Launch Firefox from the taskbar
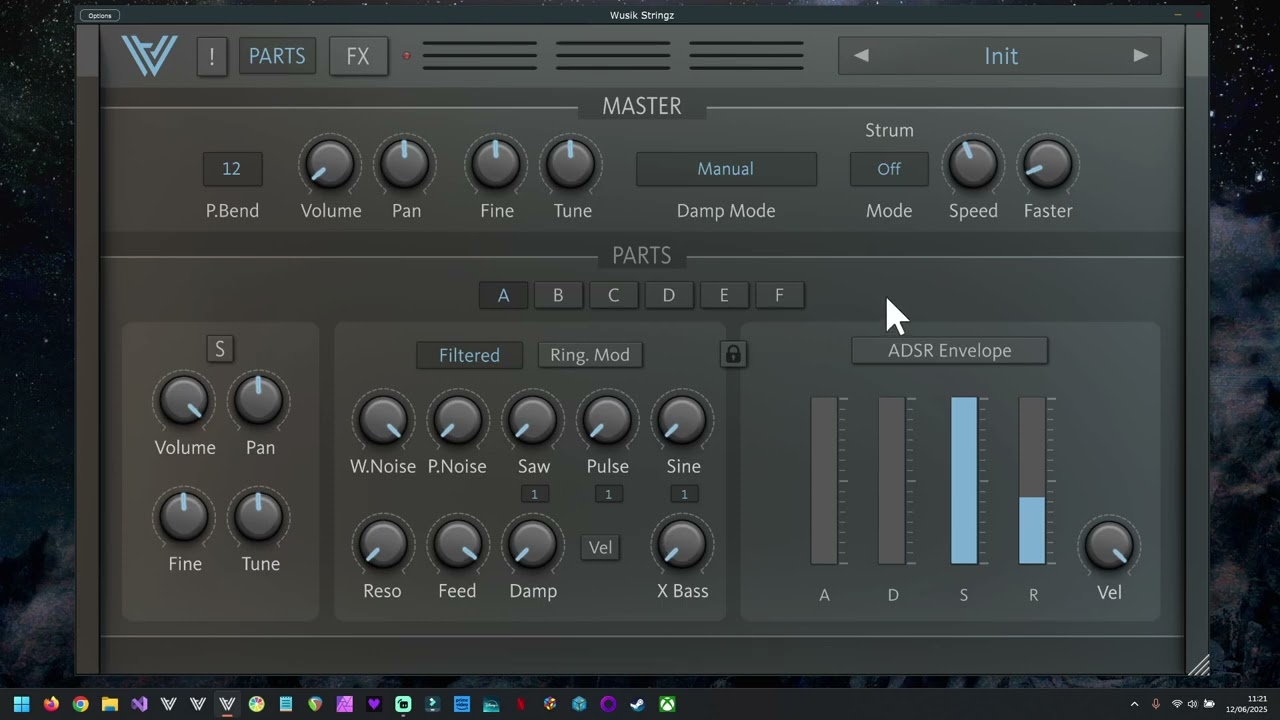The width and height of the screenshot is (1280, 720). tap(51, 704)
